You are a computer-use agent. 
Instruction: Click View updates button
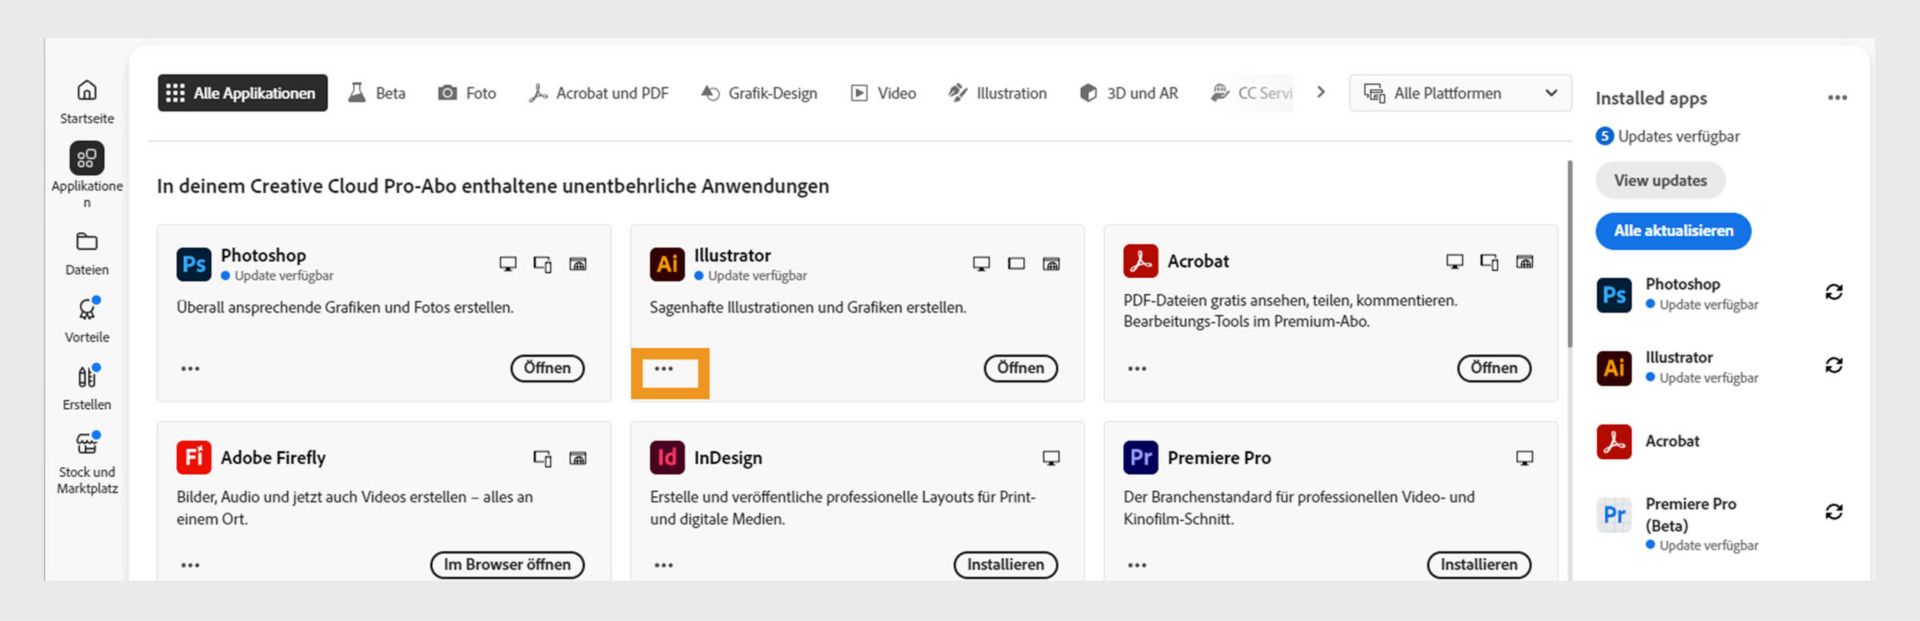point(1660,181)
